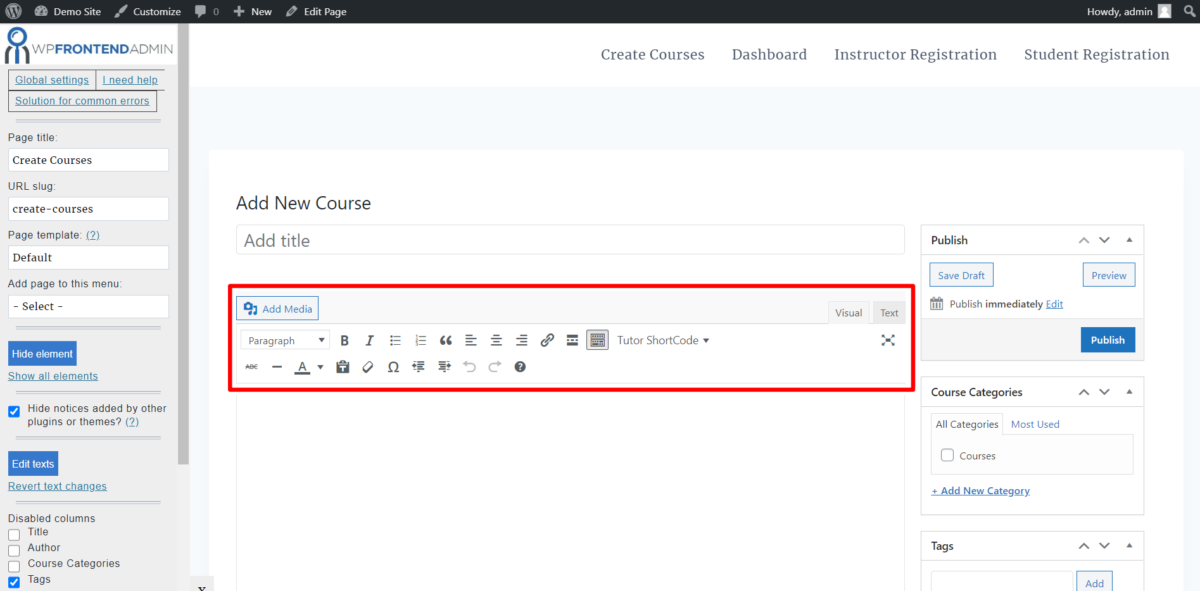The width and height of the screenshot is (1200, 591).
Task: Click the Publish button
Action: (1108, 339)
